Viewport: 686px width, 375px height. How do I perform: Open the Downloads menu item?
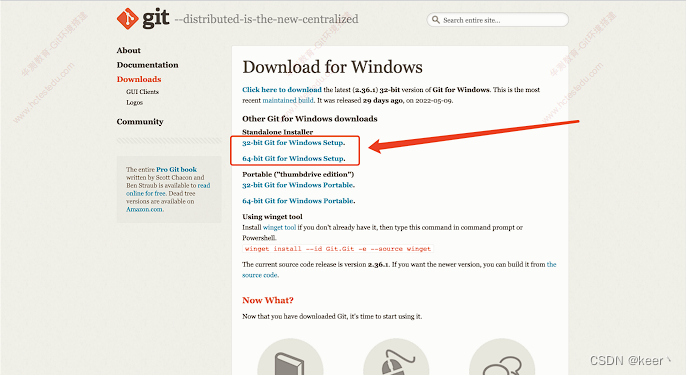pos(139,79)
